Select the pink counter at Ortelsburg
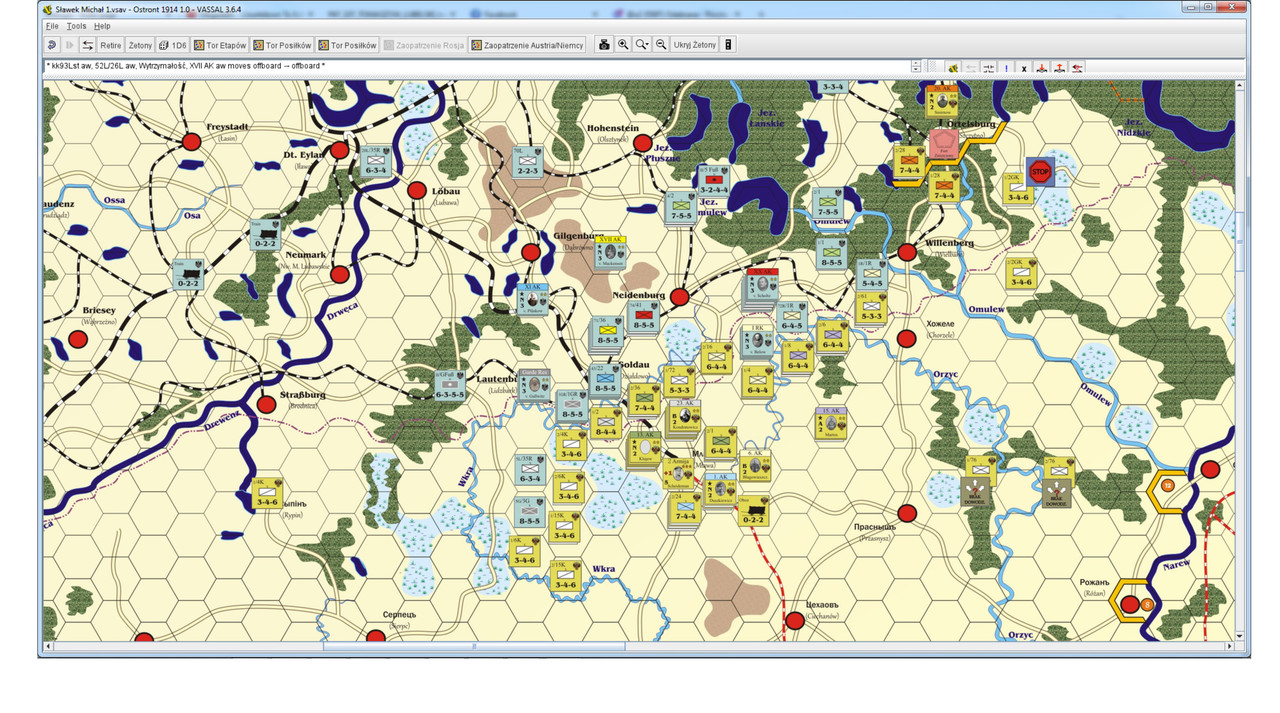This screenshot has height=713, width=1280. [x=943, y=143]
